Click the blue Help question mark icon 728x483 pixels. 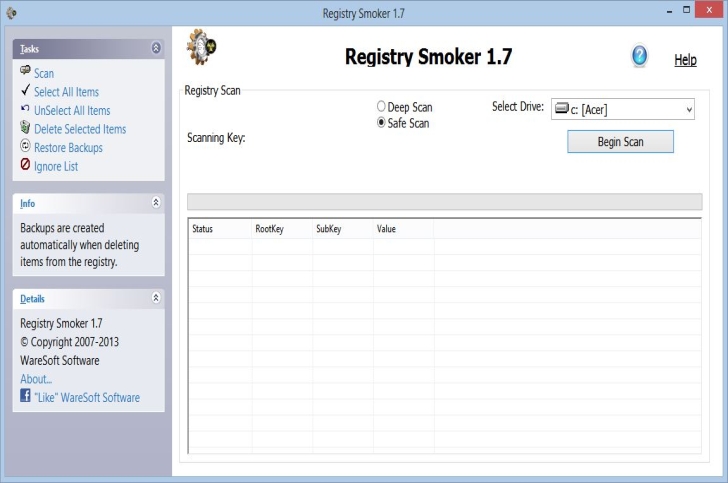tap(640, 57)
